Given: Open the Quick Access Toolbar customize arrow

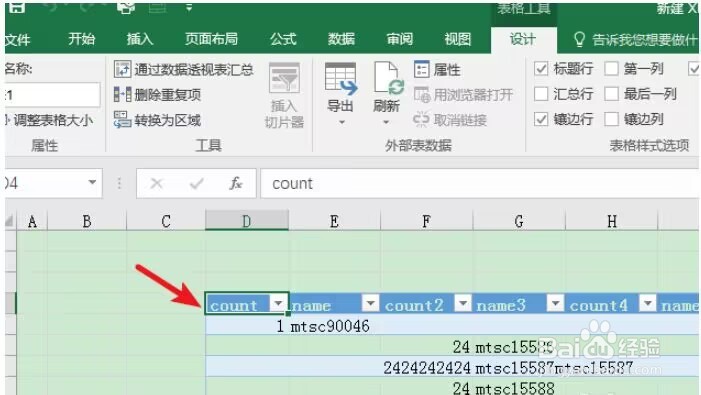Looking at the screenshot, I should coord(189,8).
